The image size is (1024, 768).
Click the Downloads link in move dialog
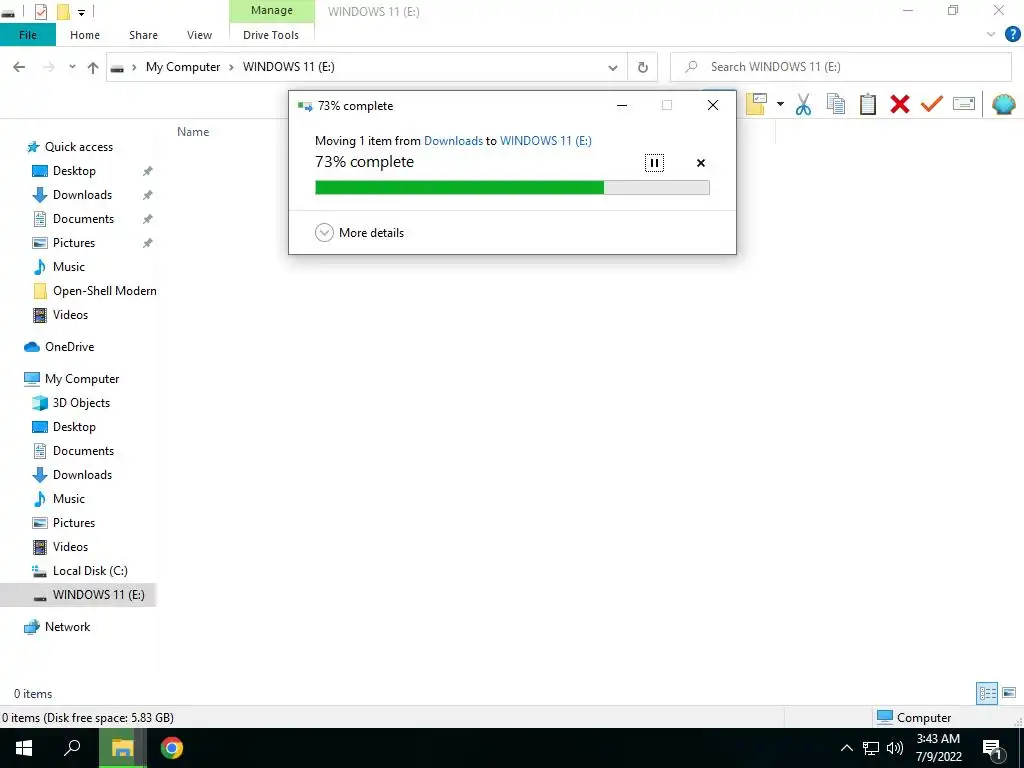coord(453,140)
